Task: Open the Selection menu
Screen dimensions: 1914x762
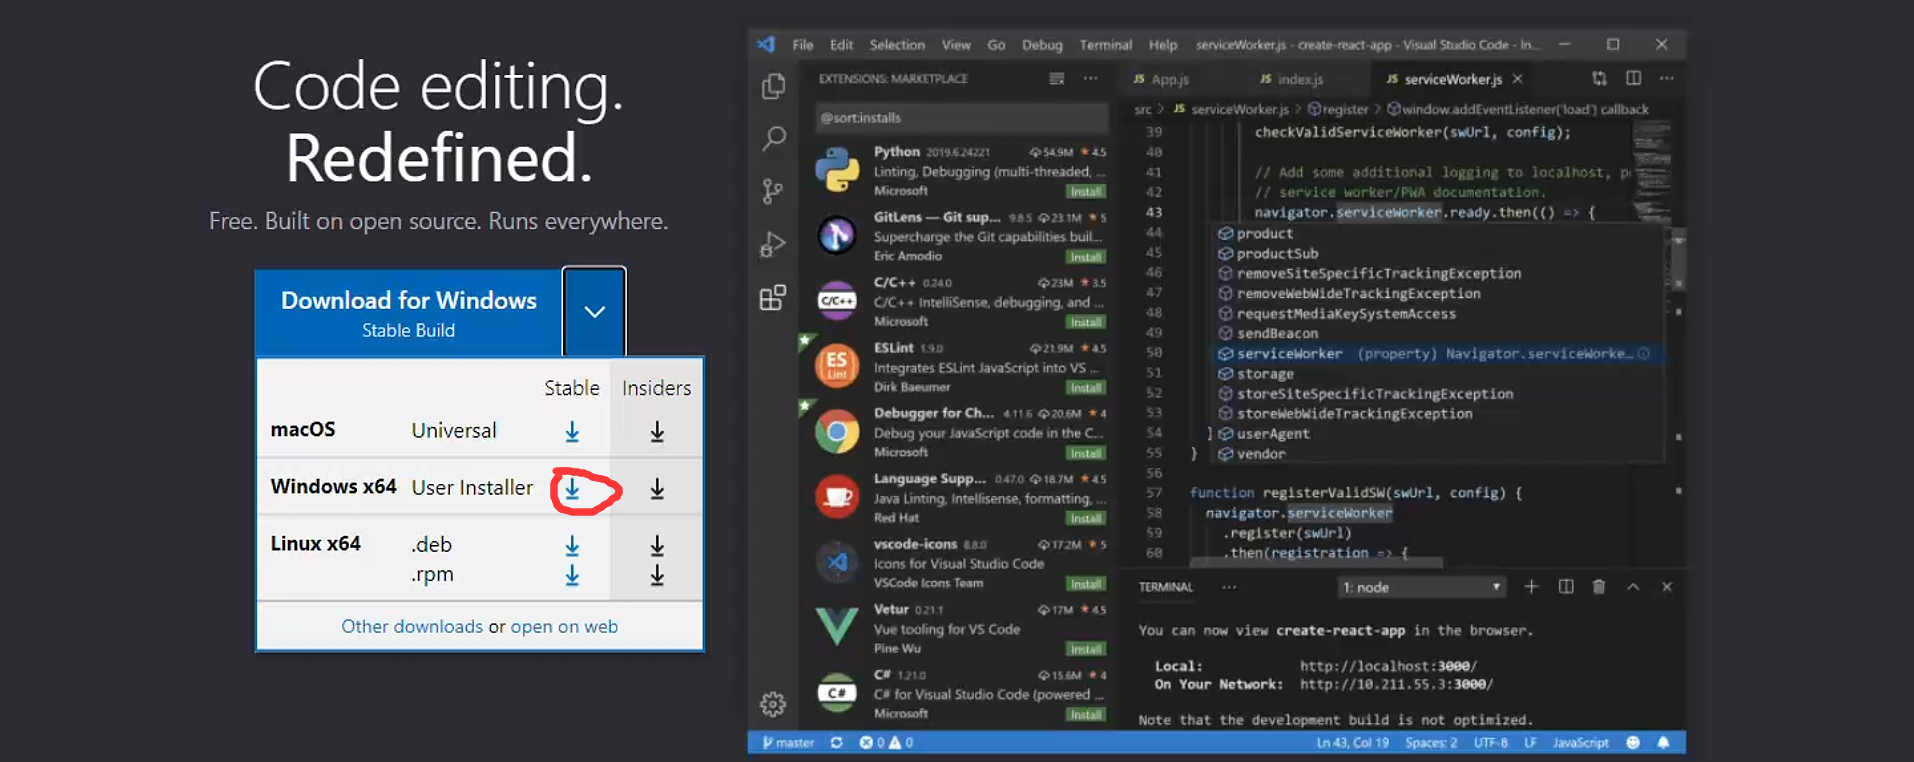Action: click(897, 45)
